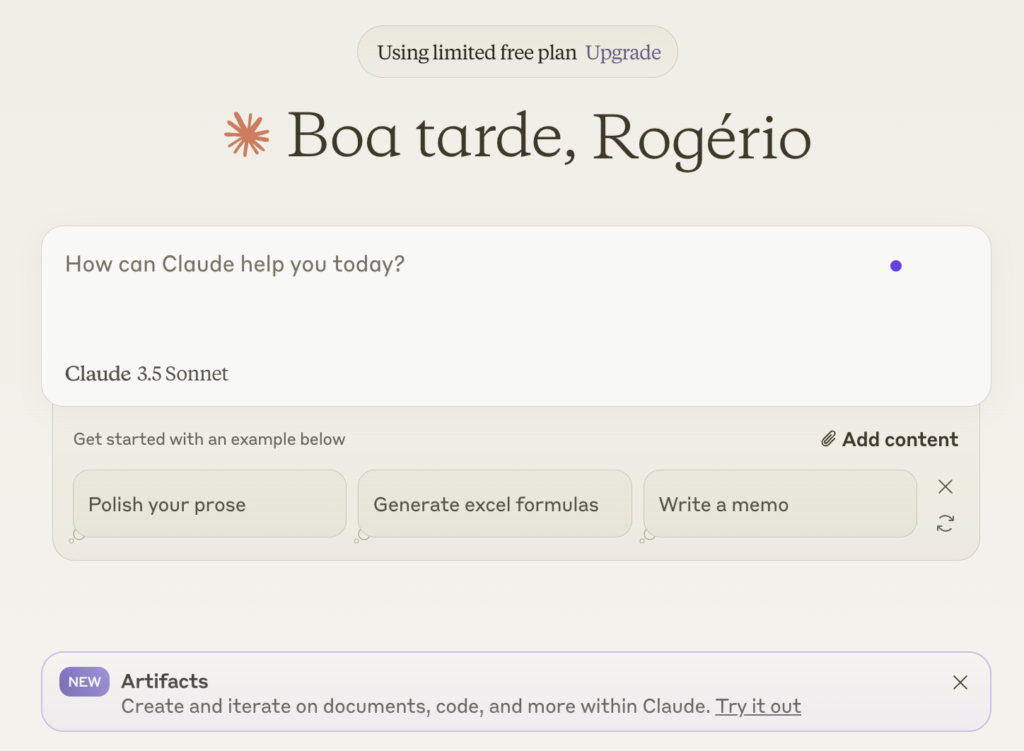Open the Claude 3.5 Sonnet model selector

pyautogui.click(x=146, y=374)
